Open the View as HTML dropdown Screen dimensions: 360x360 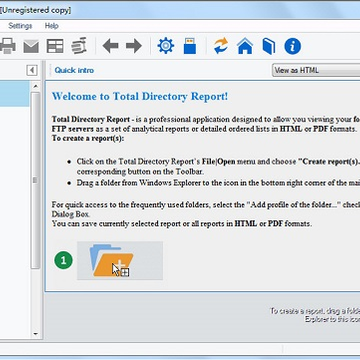point(316,70)
